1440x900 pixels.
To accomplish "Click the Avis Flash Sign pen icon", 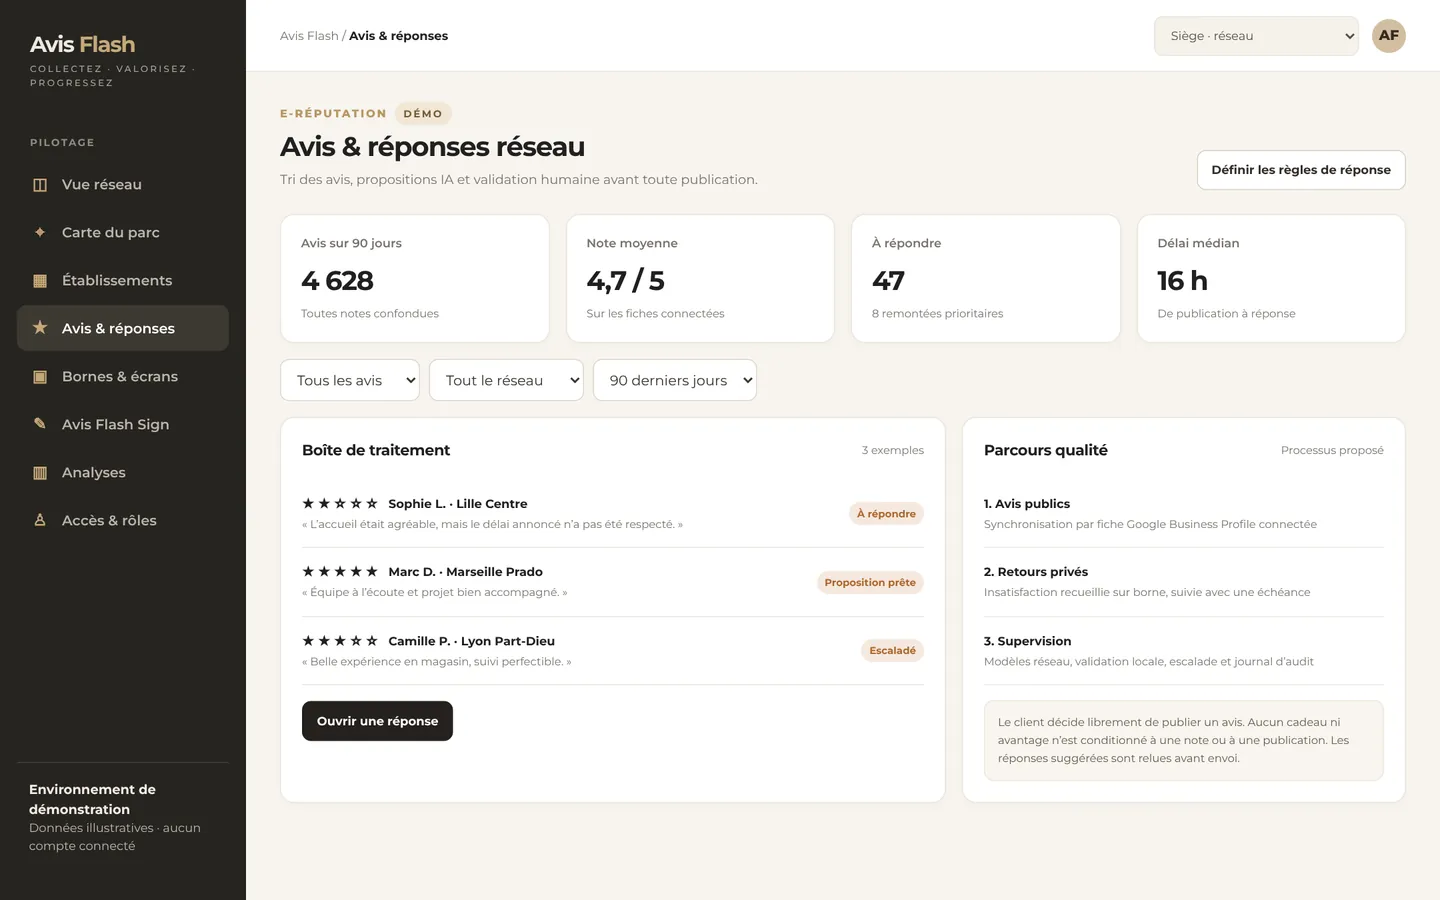I will [x=40, y=424].
